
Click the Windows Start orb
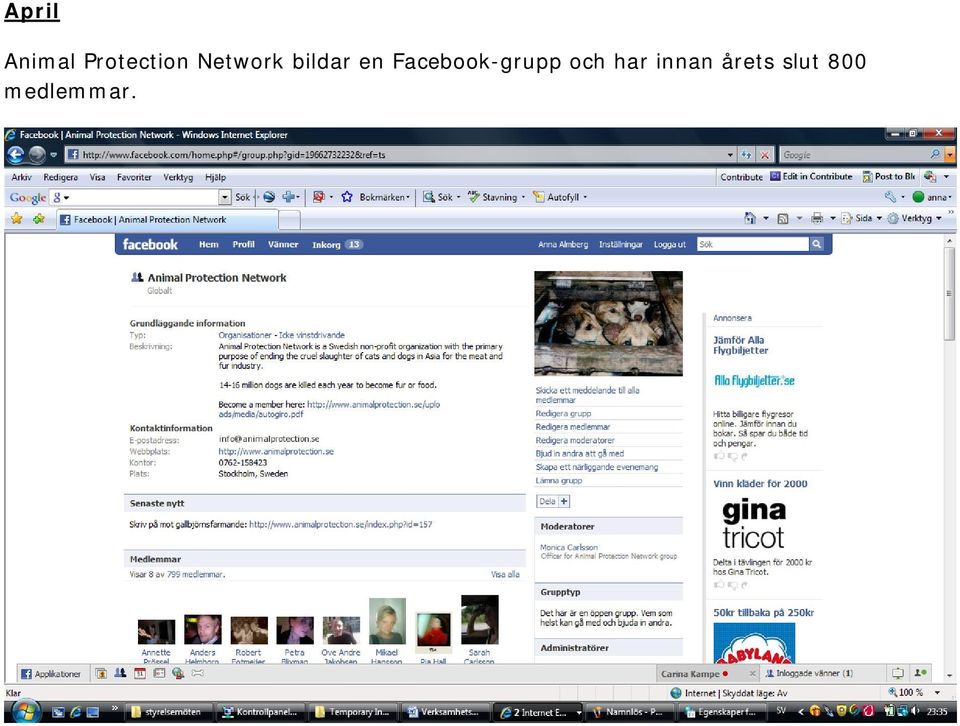coord(26,712)
